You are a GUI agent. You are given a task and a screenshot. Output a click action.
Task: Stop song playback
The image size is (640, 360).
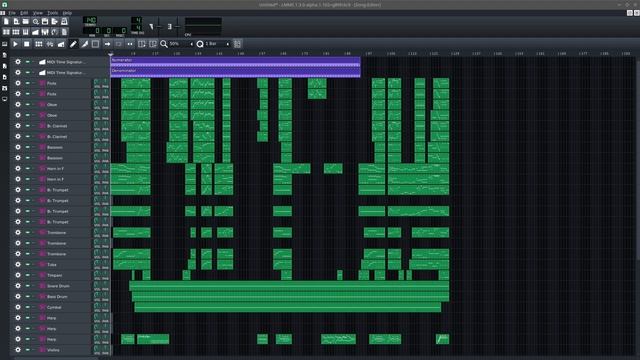click(27, 44)
